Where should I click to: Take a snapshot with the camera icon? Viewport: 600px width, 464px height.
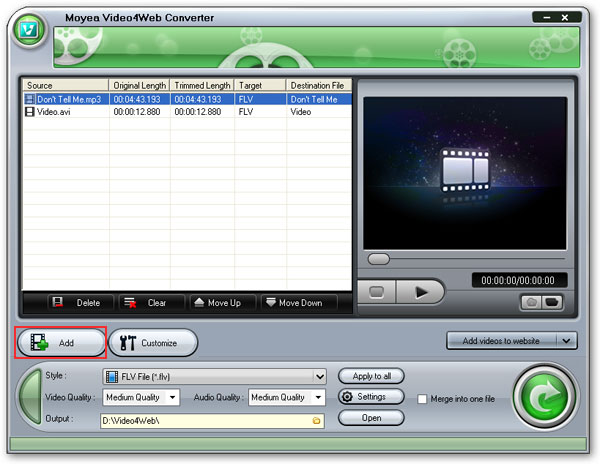pyautogui.click(x=531, y=302)
